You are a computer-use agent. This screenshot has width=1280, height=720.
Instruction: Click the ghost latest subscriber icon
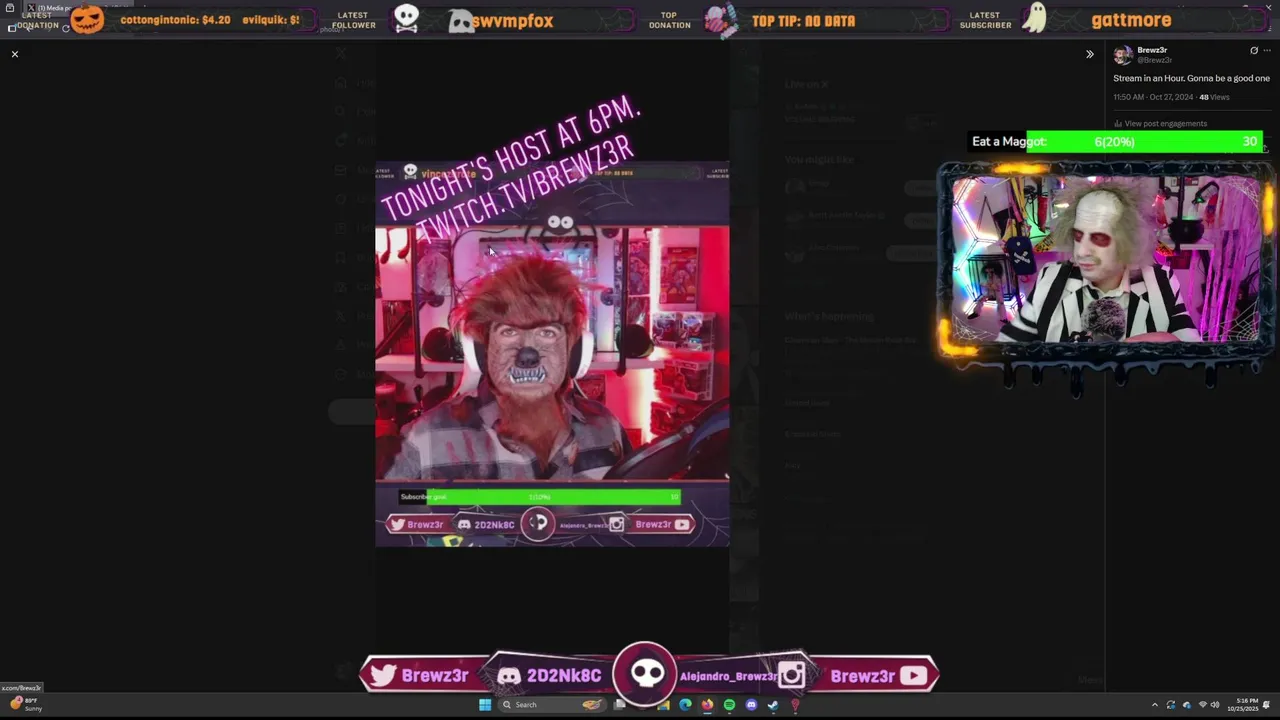[x=1036, y=17]
